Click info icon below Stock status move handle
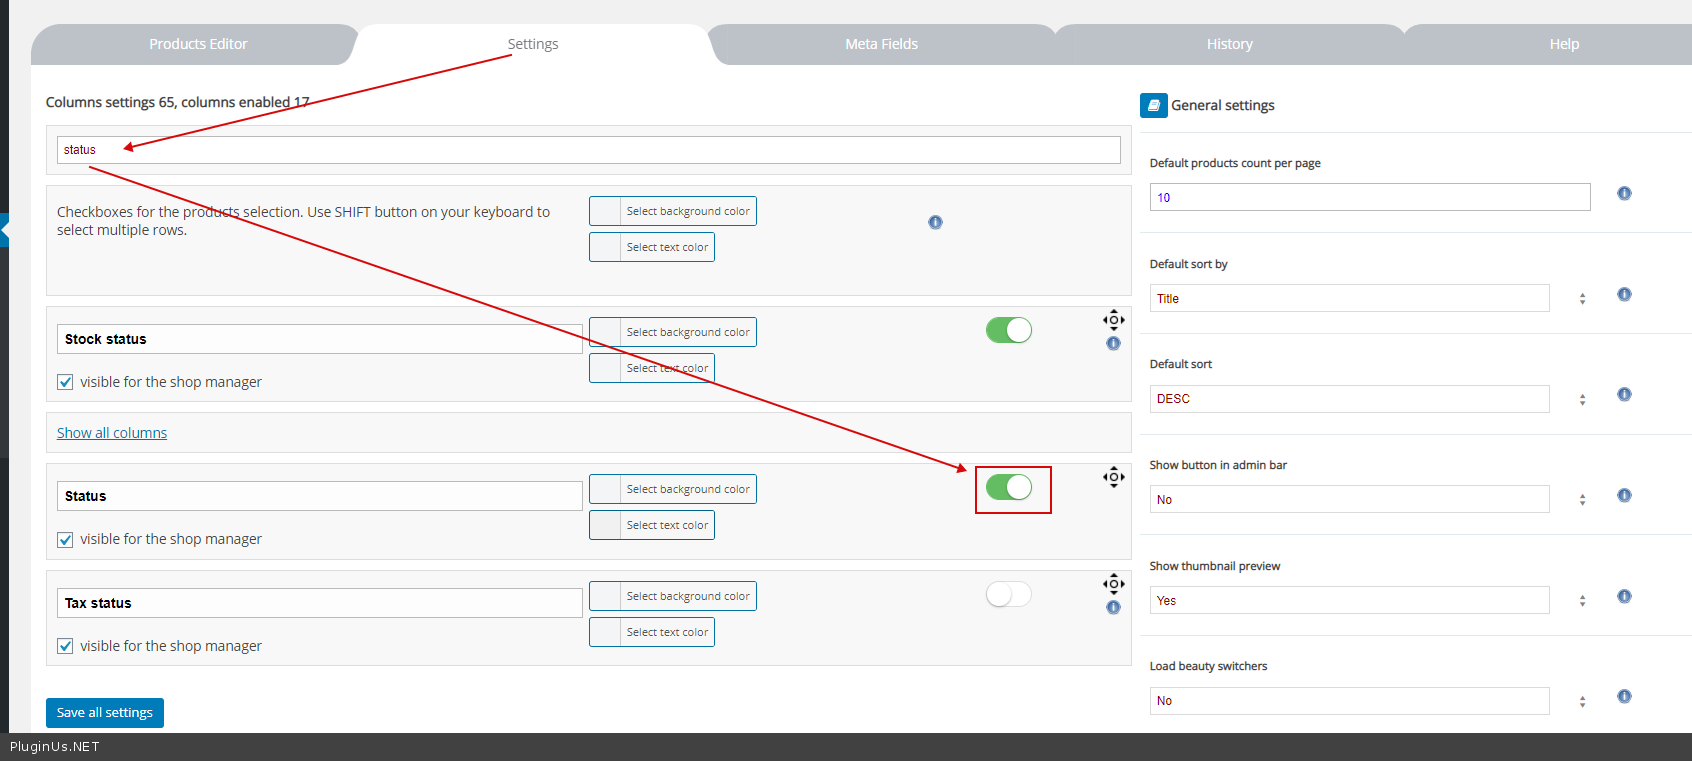Viewport: 1692px width, 761px height. click(x=1113, y=343)
